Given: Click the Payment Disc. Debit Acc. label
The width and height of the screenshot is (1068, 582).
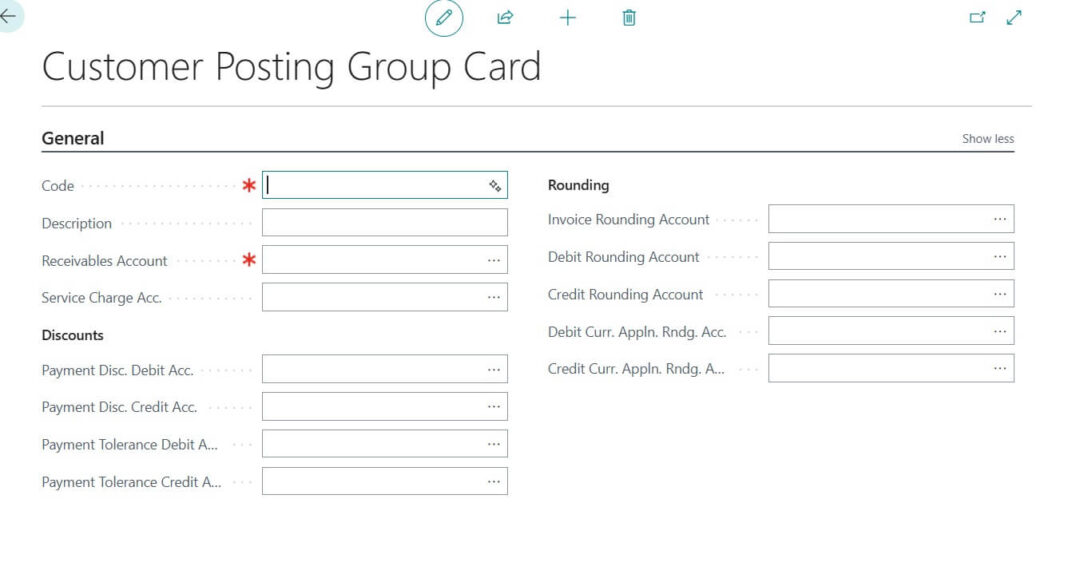Looking at the screenshot, I should point(117,370).
